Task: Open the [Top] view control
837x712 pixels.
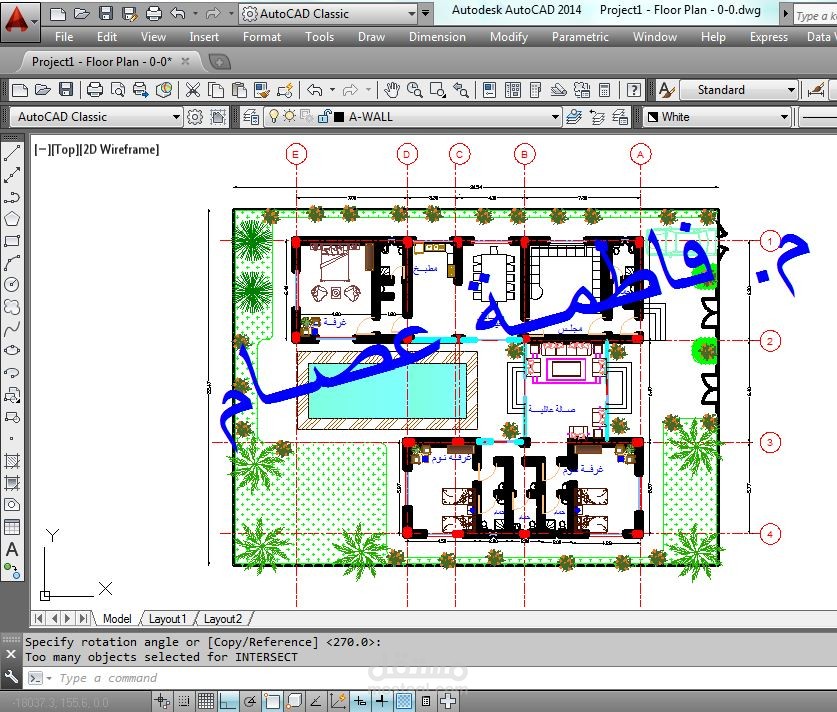Action: pos(64,149)
